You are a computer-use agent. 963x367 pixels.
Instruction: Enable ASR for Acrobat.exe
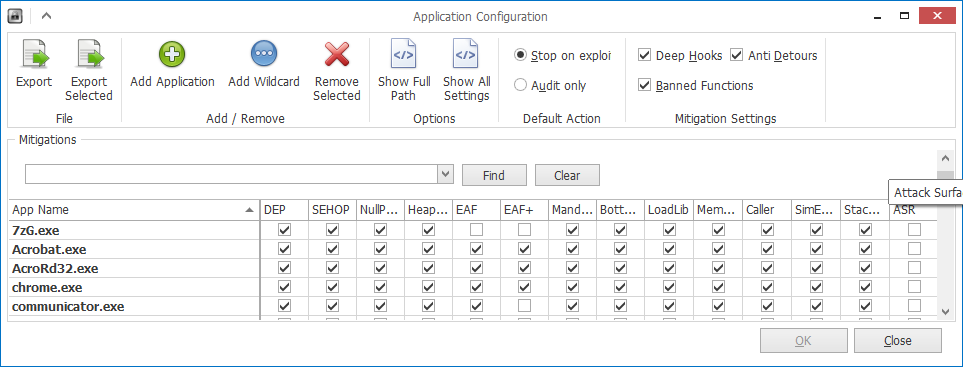[914, 249]
